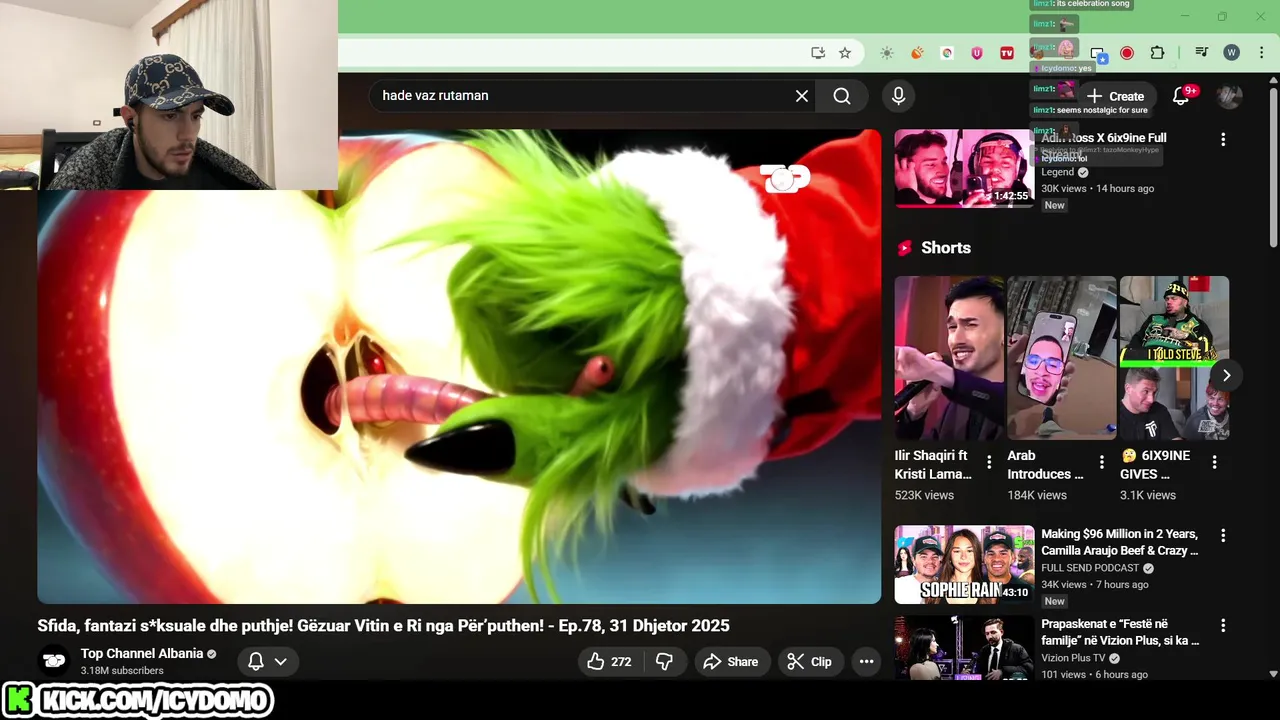1280x720 pixels.
Task: Play the Sophie Rain podcast thumbnail
Action: click(964, 565)
